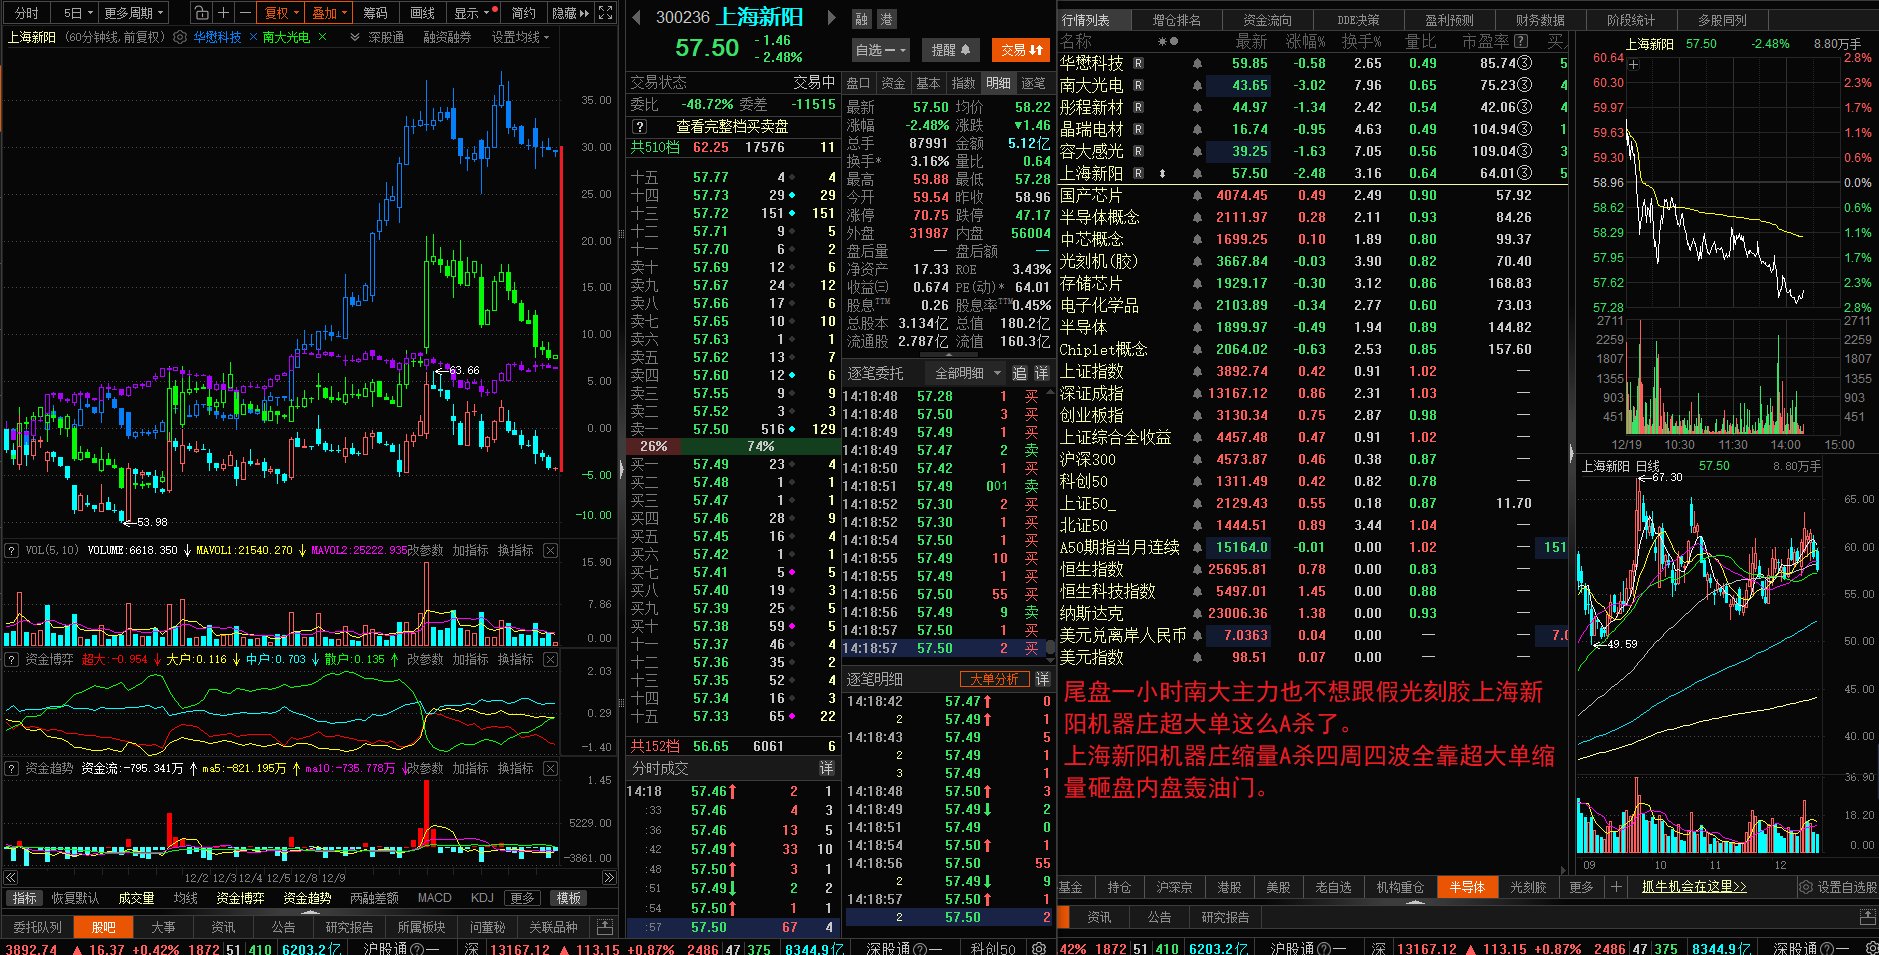Jump to earliest chart data

tap(12, 878)
